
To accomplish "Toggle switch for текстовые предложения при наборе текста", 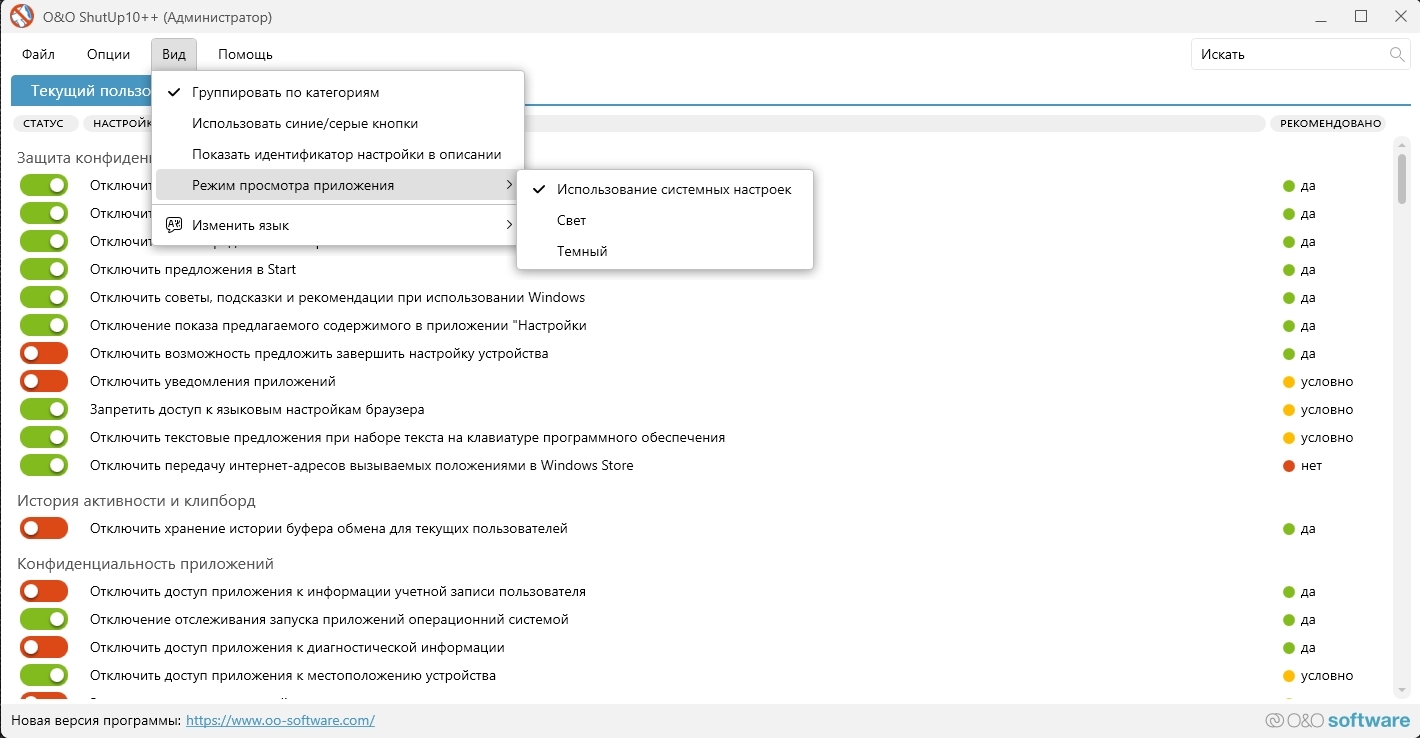I will [44, 437].
